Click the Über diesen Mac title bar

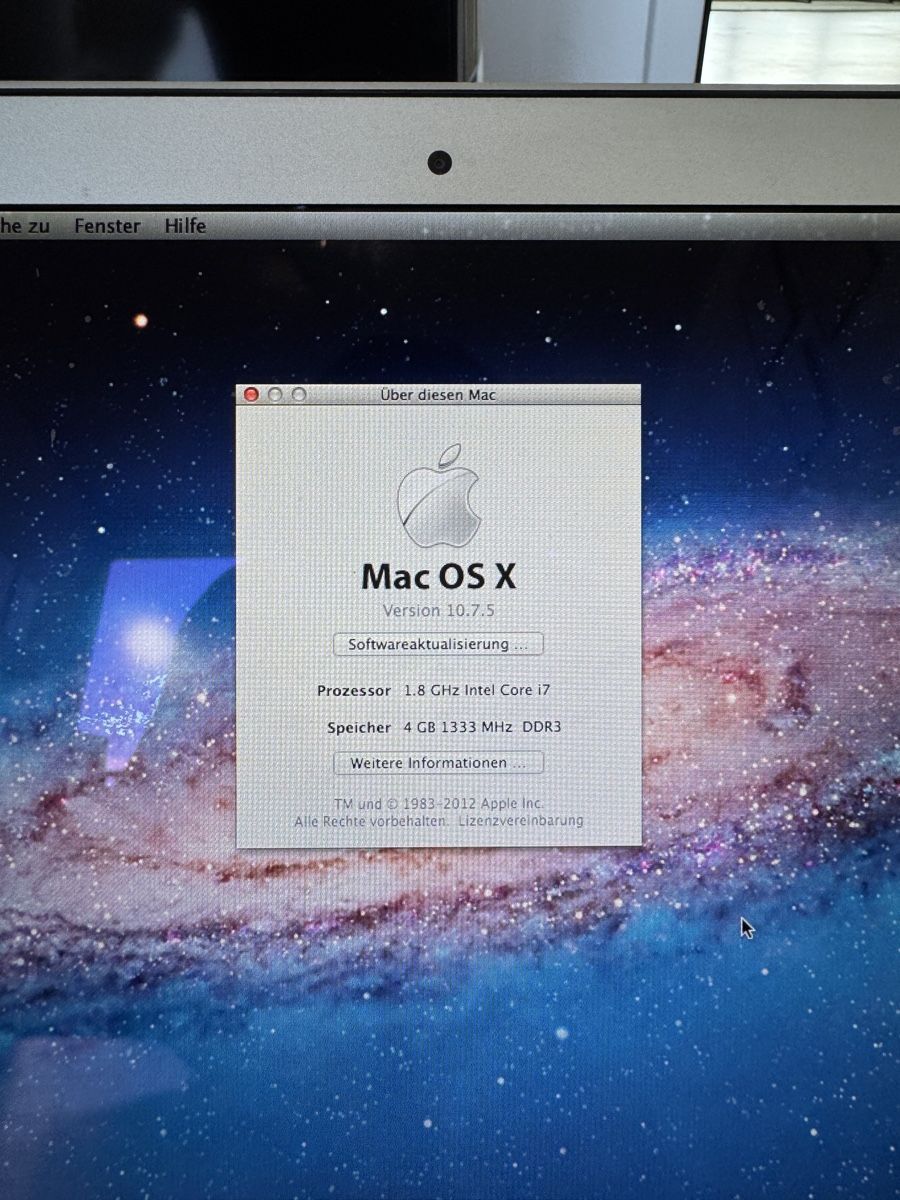[x=438, y=395]
